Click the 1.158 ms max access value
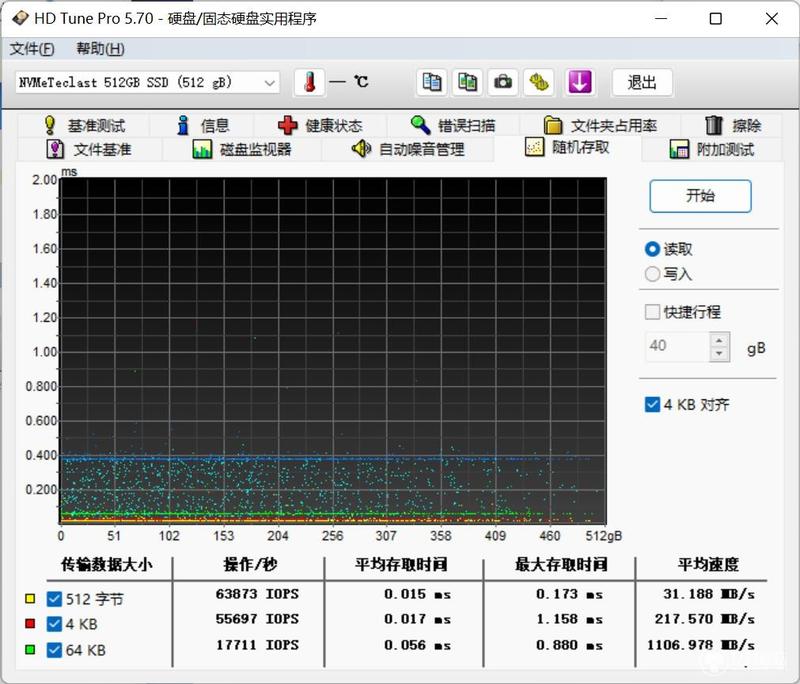Screen dimensions: 800x684 click(569, 619)
